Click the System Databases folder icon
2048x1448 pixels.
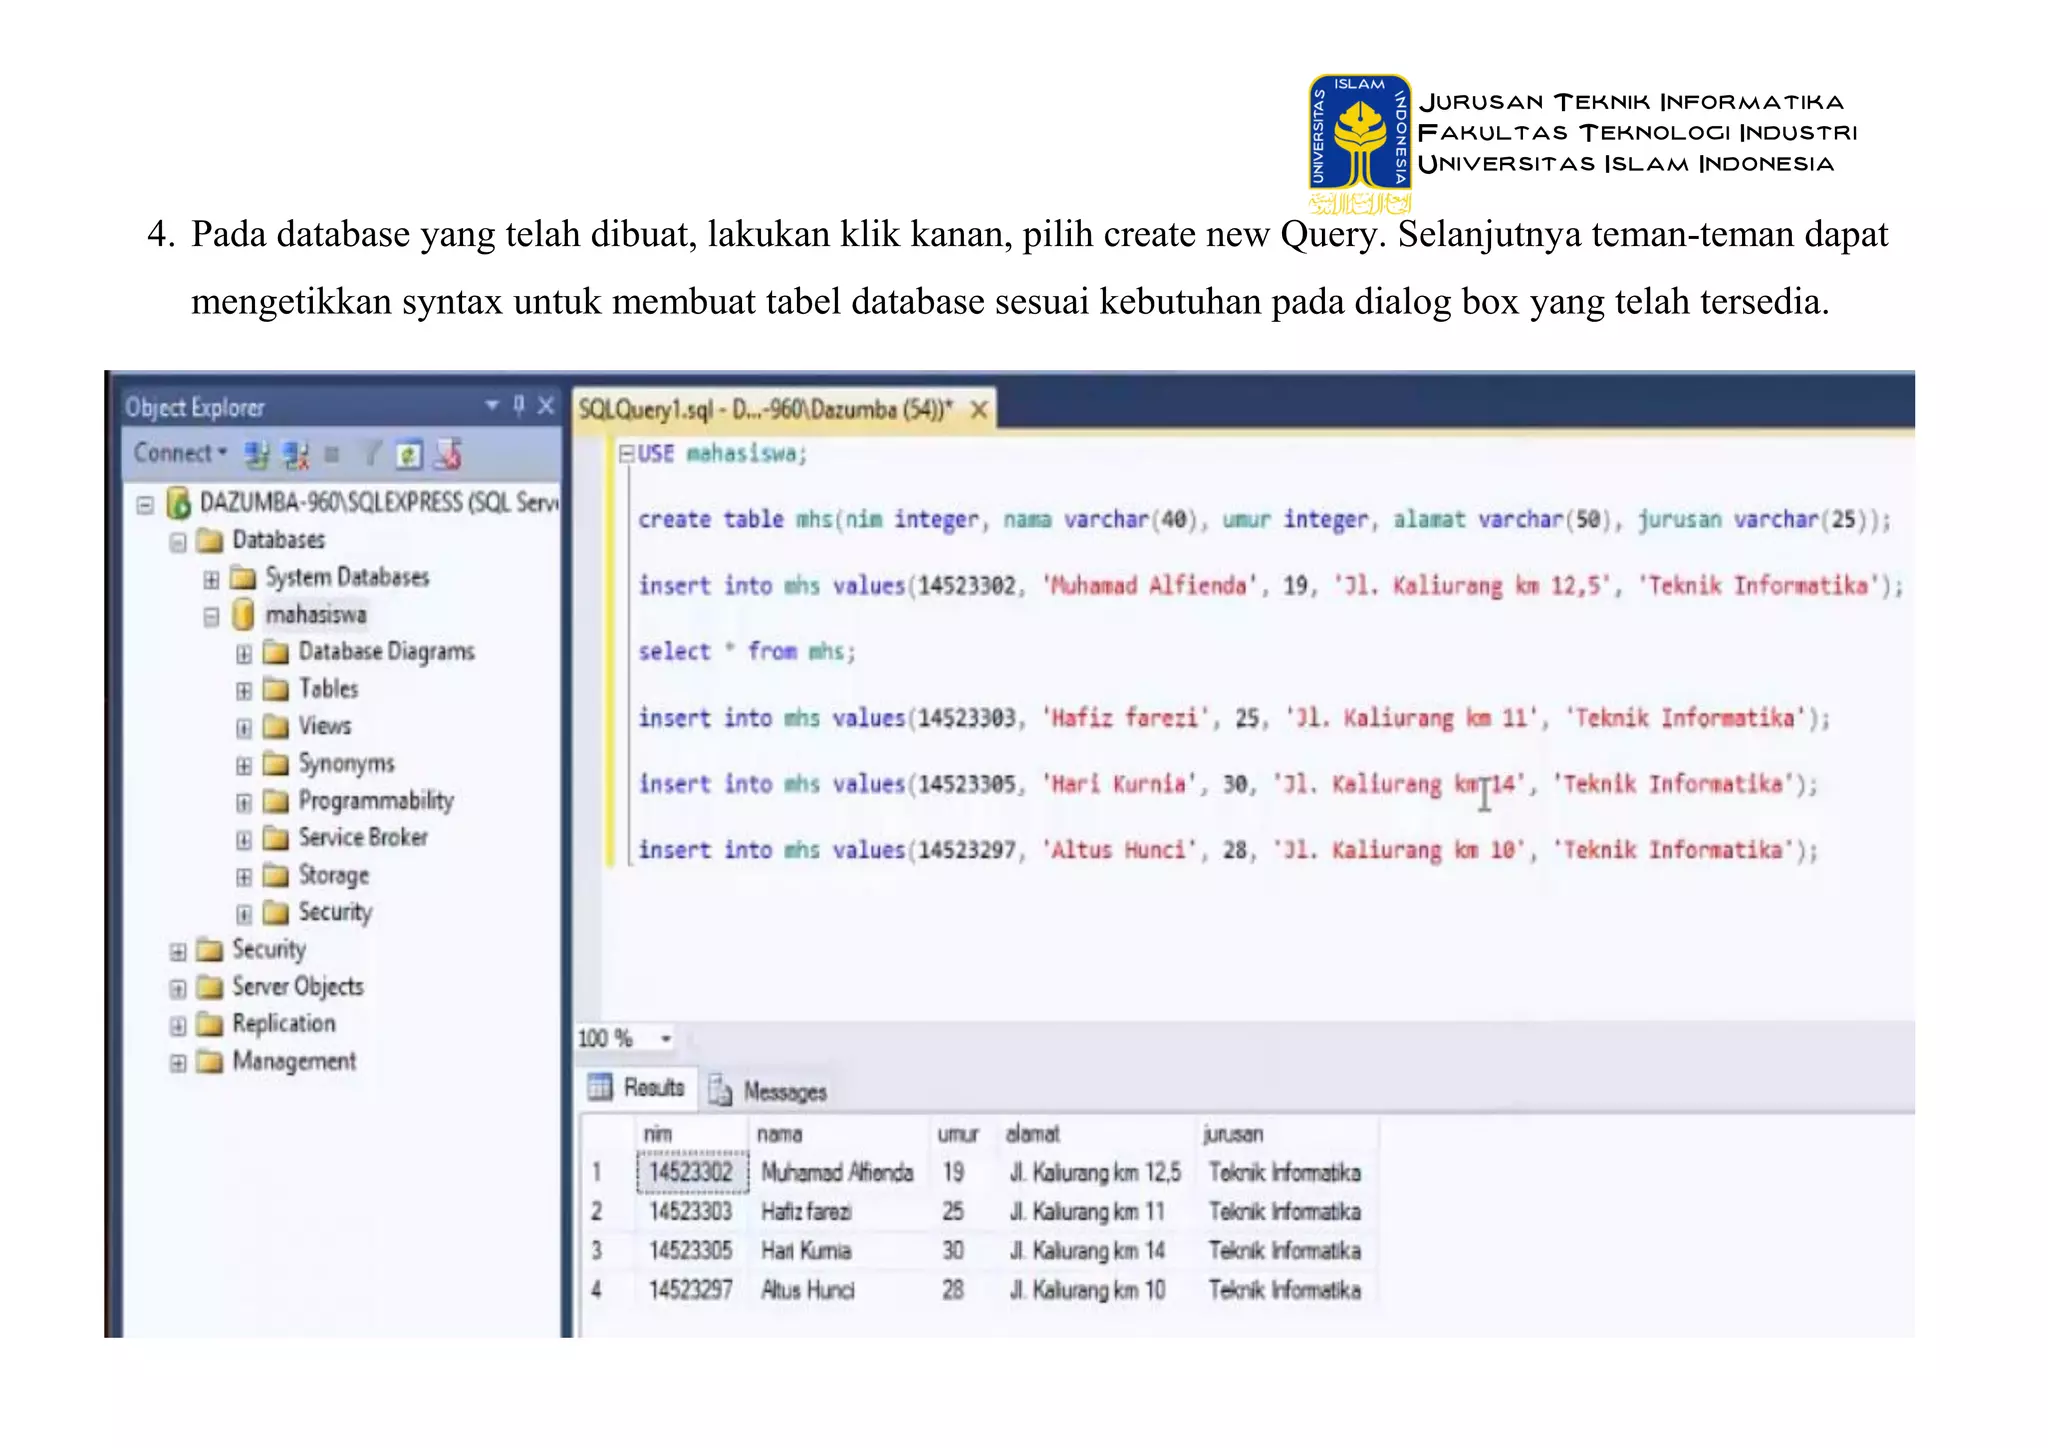click(243, 578)
